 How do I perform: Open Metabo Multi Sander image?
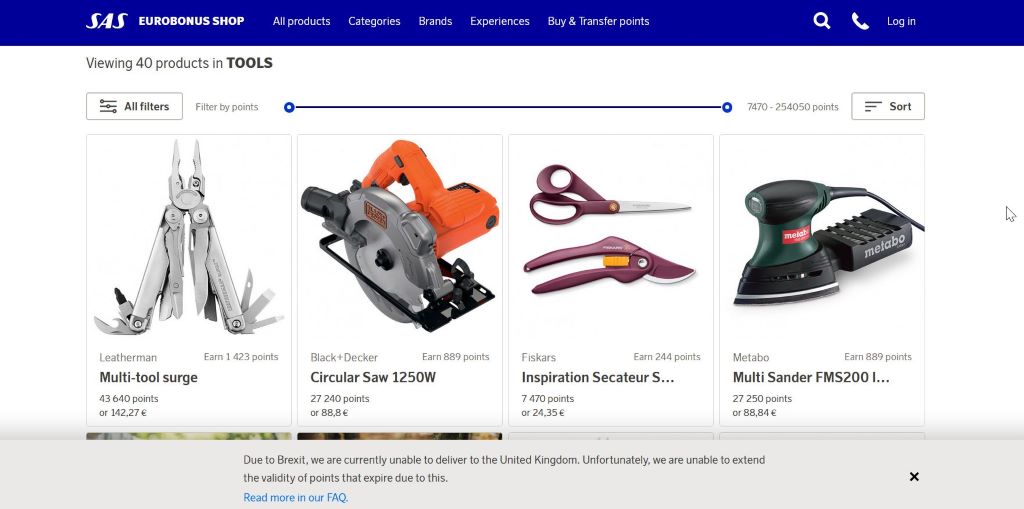(x=822, y=237)
